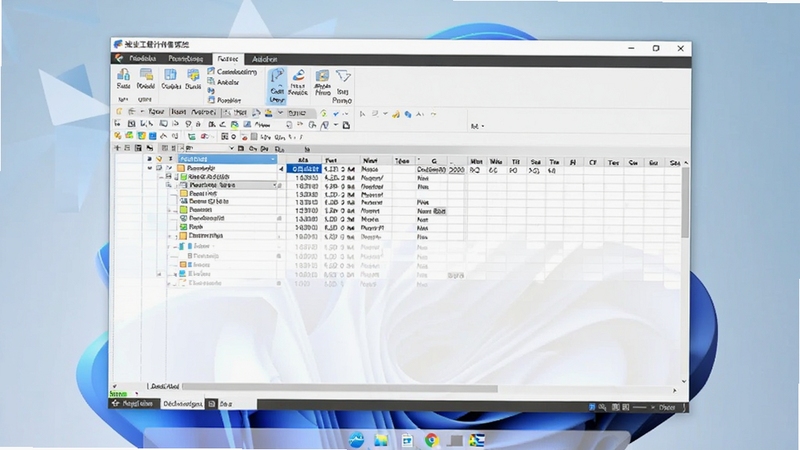Select the active white bottom tab
The height and width of the screenshot is (450, 800).
click(182, 404)
